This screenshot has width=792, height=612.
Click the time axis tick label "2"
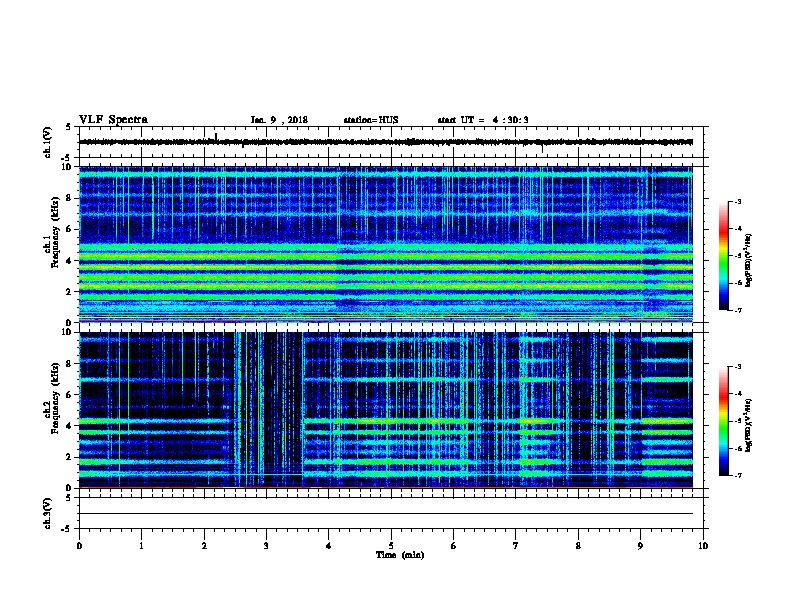pos(204,545)
